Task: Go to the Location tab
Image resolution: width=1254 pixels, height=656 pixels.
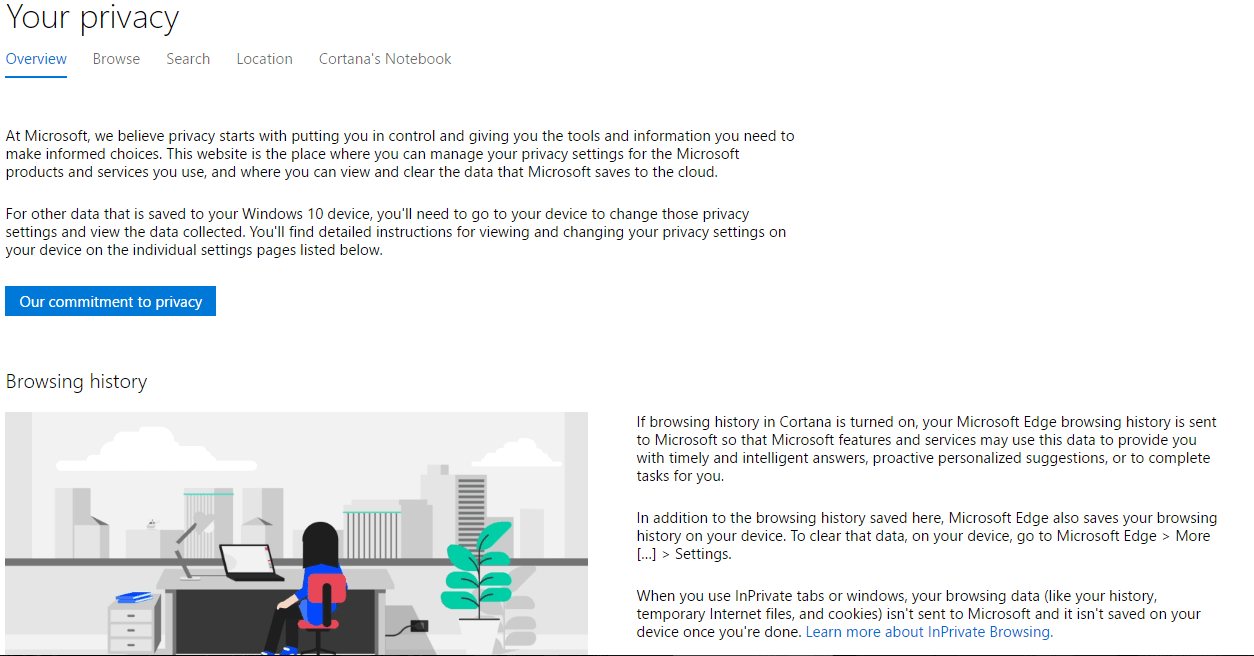Action: 264,59
